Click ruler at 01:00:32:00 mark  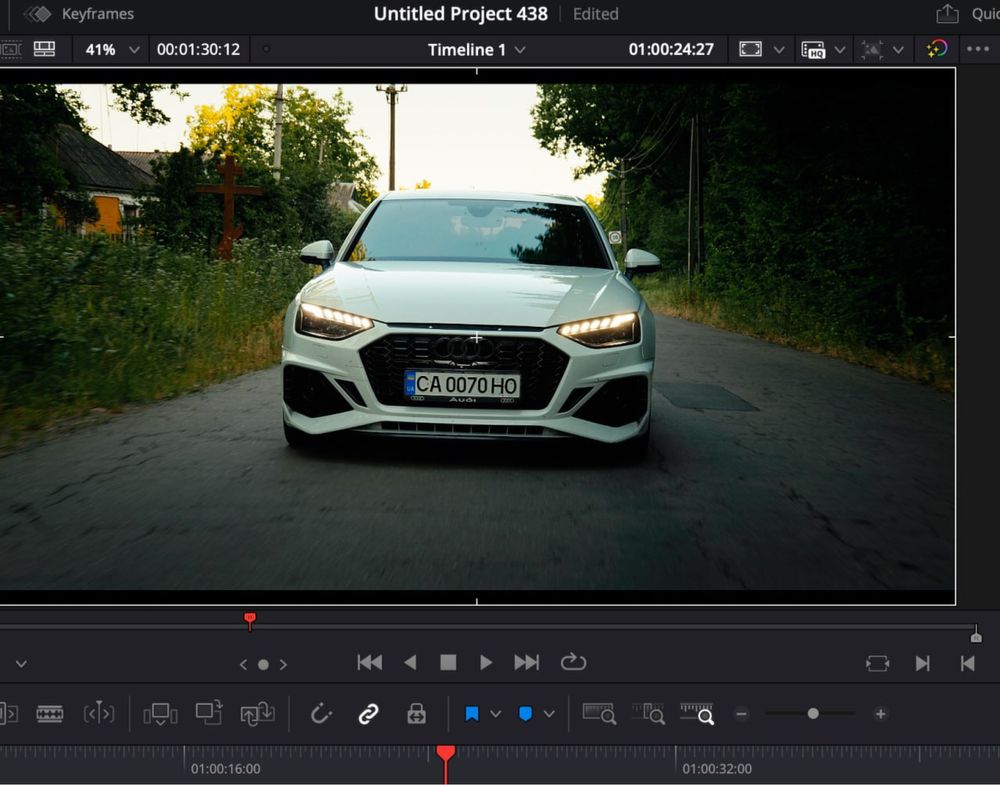(x=717, y=768)
